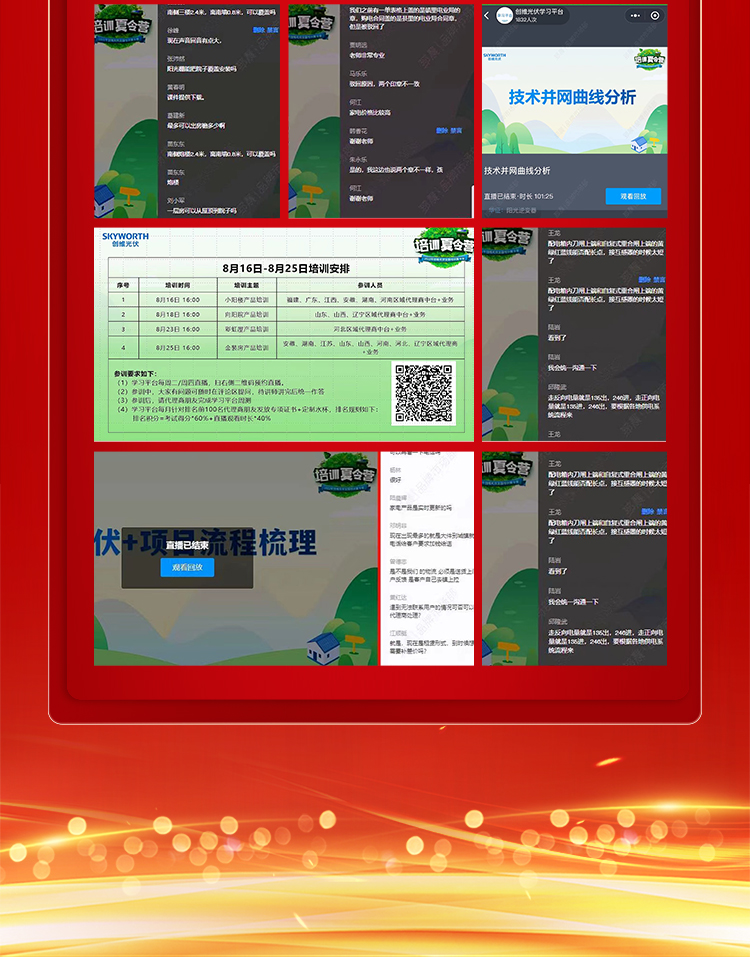
Task: Click the 创维光伏学习平台 round avatar
Action: (x=504, y=16)
